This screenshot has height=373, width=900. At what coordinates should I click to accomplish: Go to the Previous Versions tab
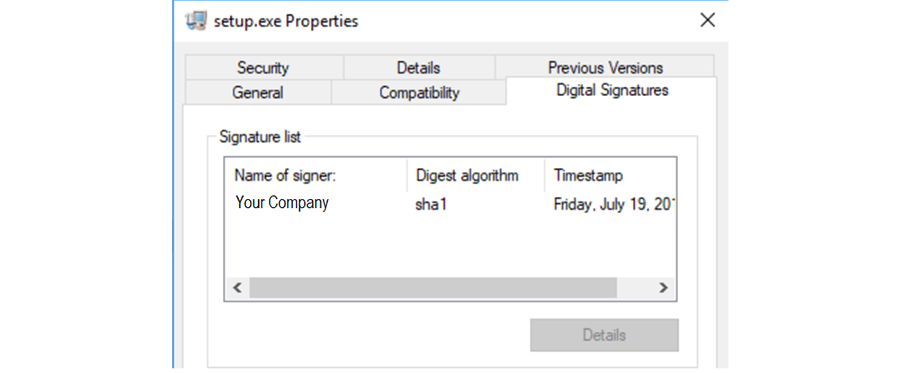coord(605,68)
